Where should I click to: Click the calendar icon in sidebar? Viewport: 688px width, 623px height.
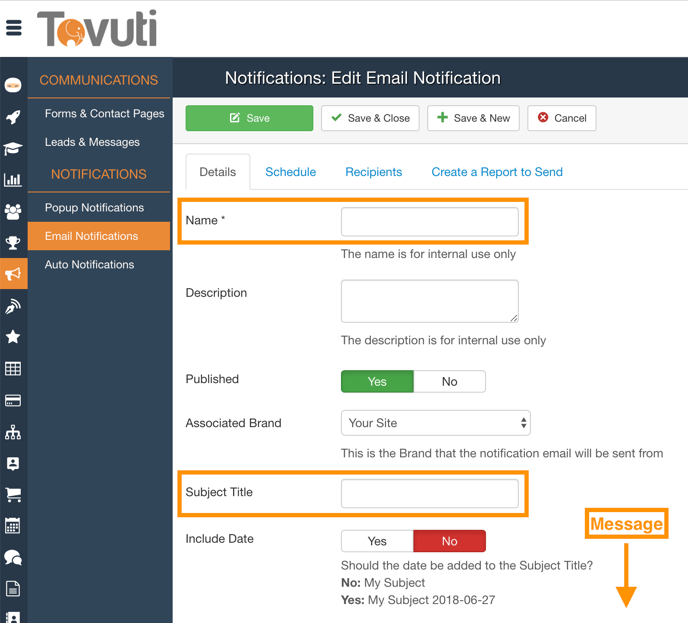[13, 526]
